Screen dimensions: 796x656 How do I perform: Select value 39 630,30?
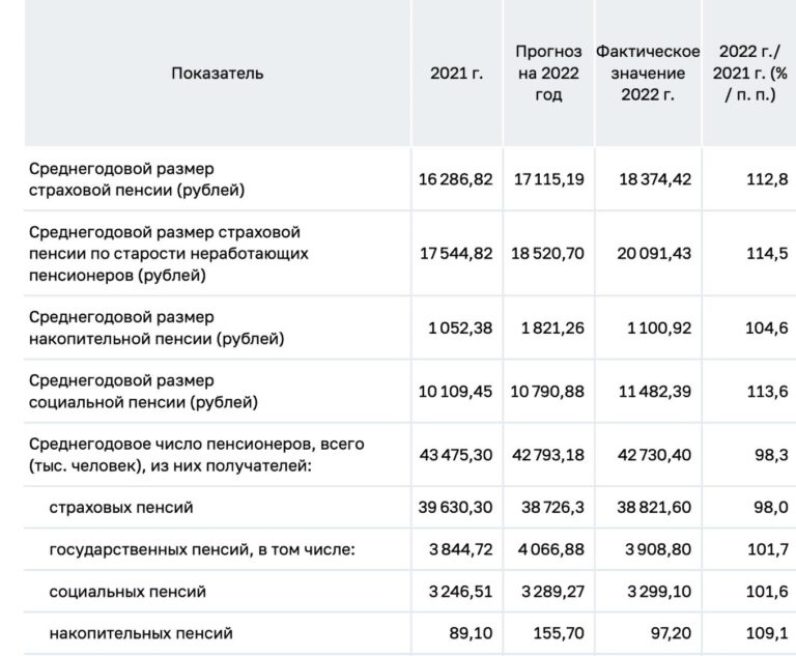point(455,507)
